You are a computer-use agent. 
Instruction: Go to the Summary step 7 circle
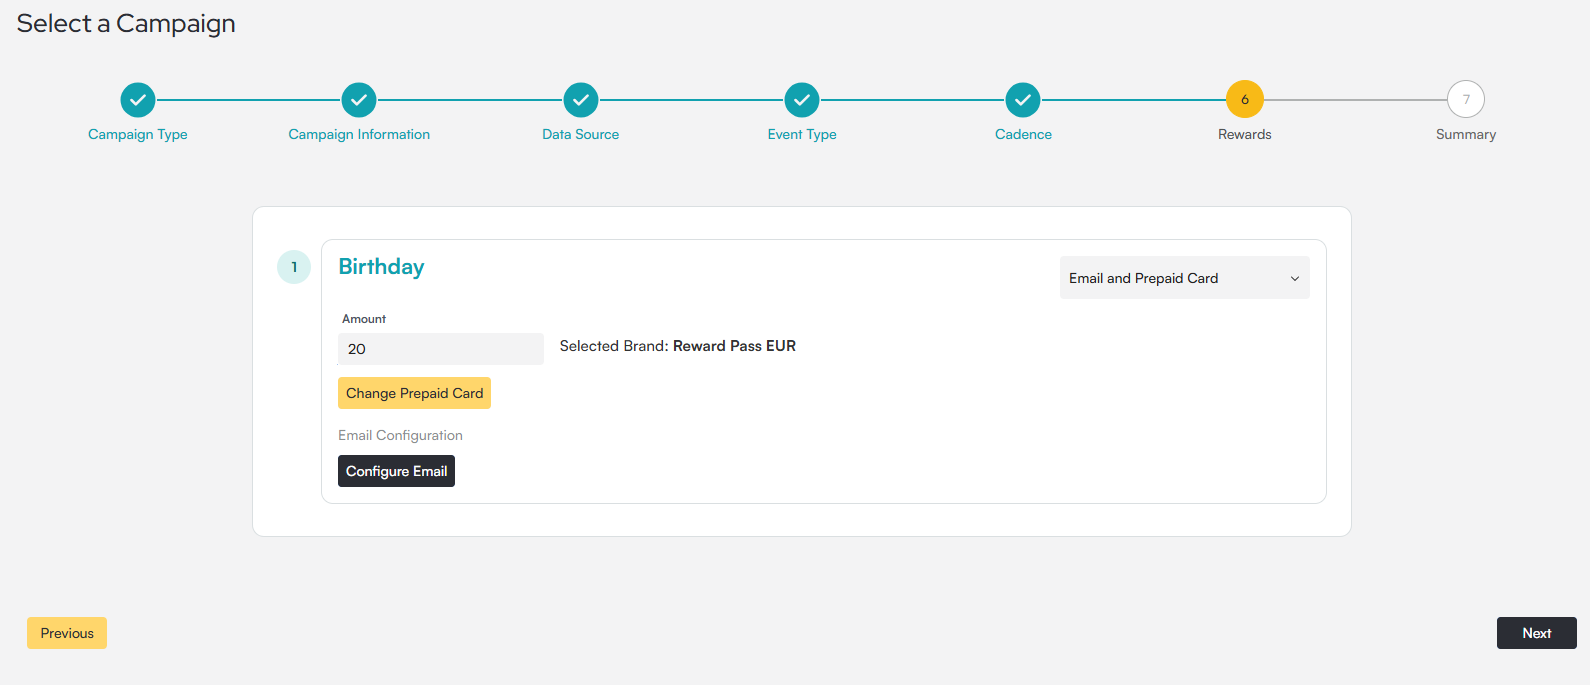(1466, 99)
